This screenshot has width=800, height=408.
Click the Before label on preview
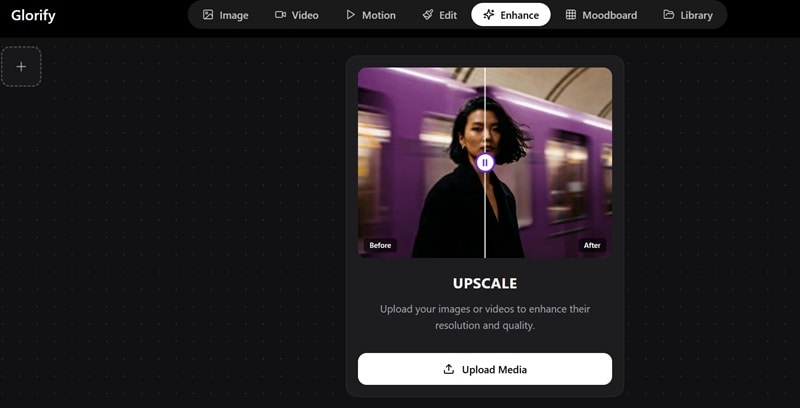[380, 245]
